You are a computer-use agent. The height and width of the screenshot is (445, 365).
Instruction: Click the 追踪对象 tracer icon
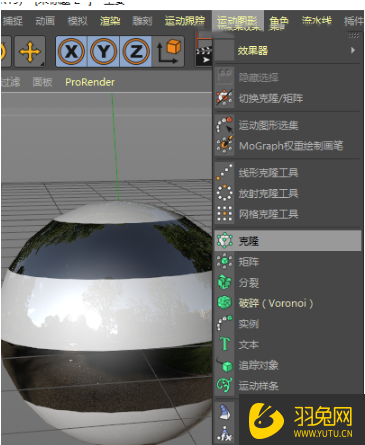(x=225, y=365)
